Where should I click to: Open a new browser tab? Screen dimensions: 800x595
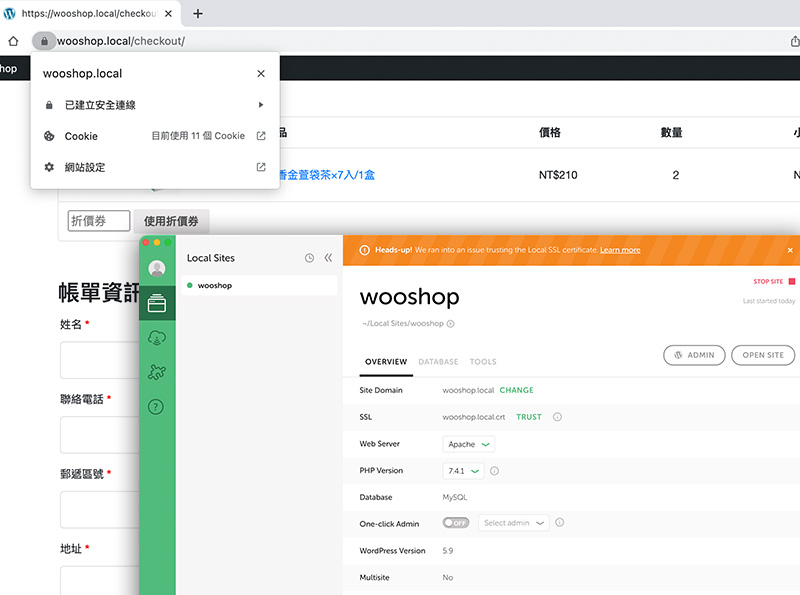coord(197,14)
